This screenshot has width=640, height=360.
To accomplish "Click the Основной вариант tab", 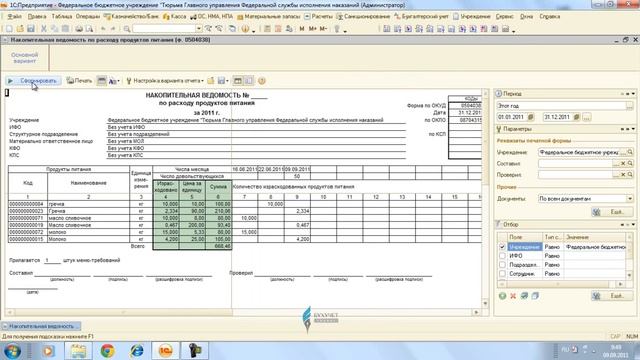I will (x=24, y=58).
